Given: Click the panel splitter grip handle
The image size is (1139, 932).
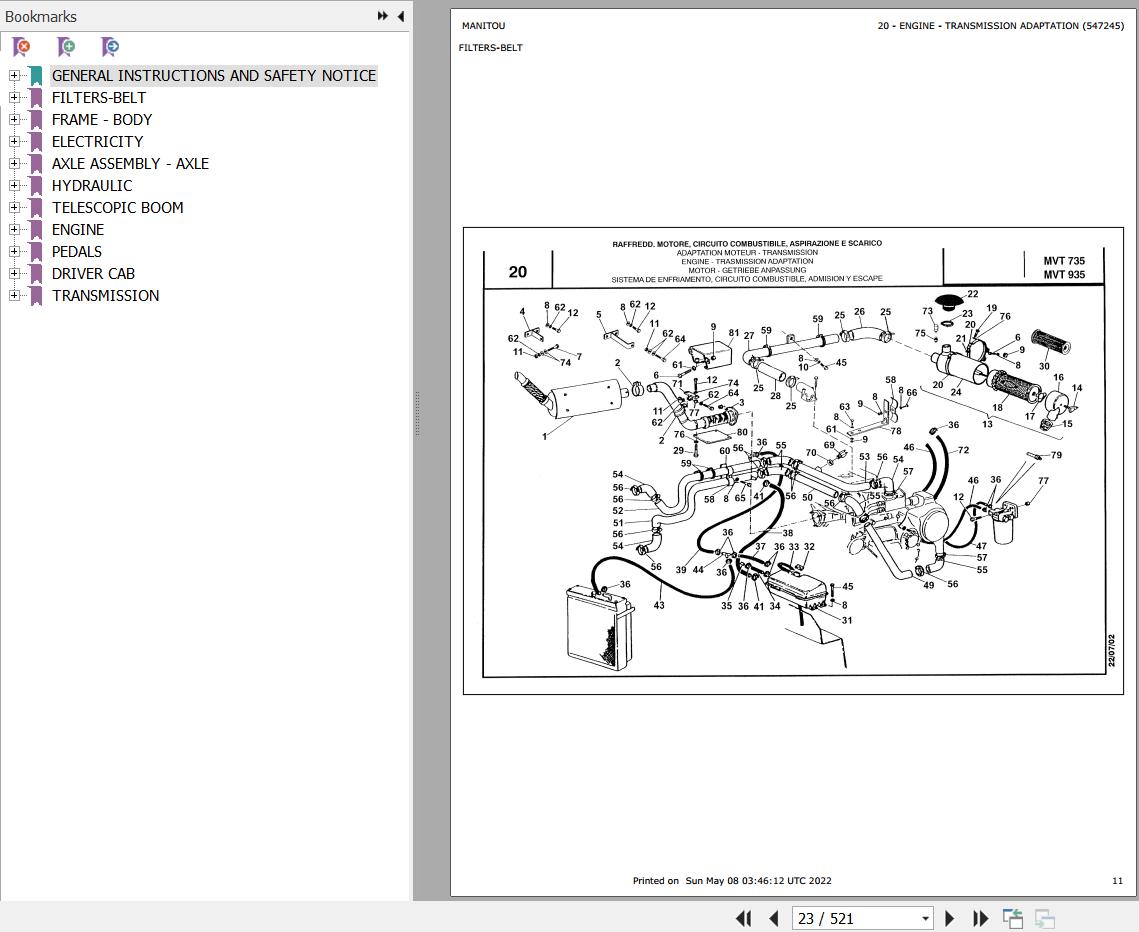Looking at the screenshot, I should coord(417,413).
